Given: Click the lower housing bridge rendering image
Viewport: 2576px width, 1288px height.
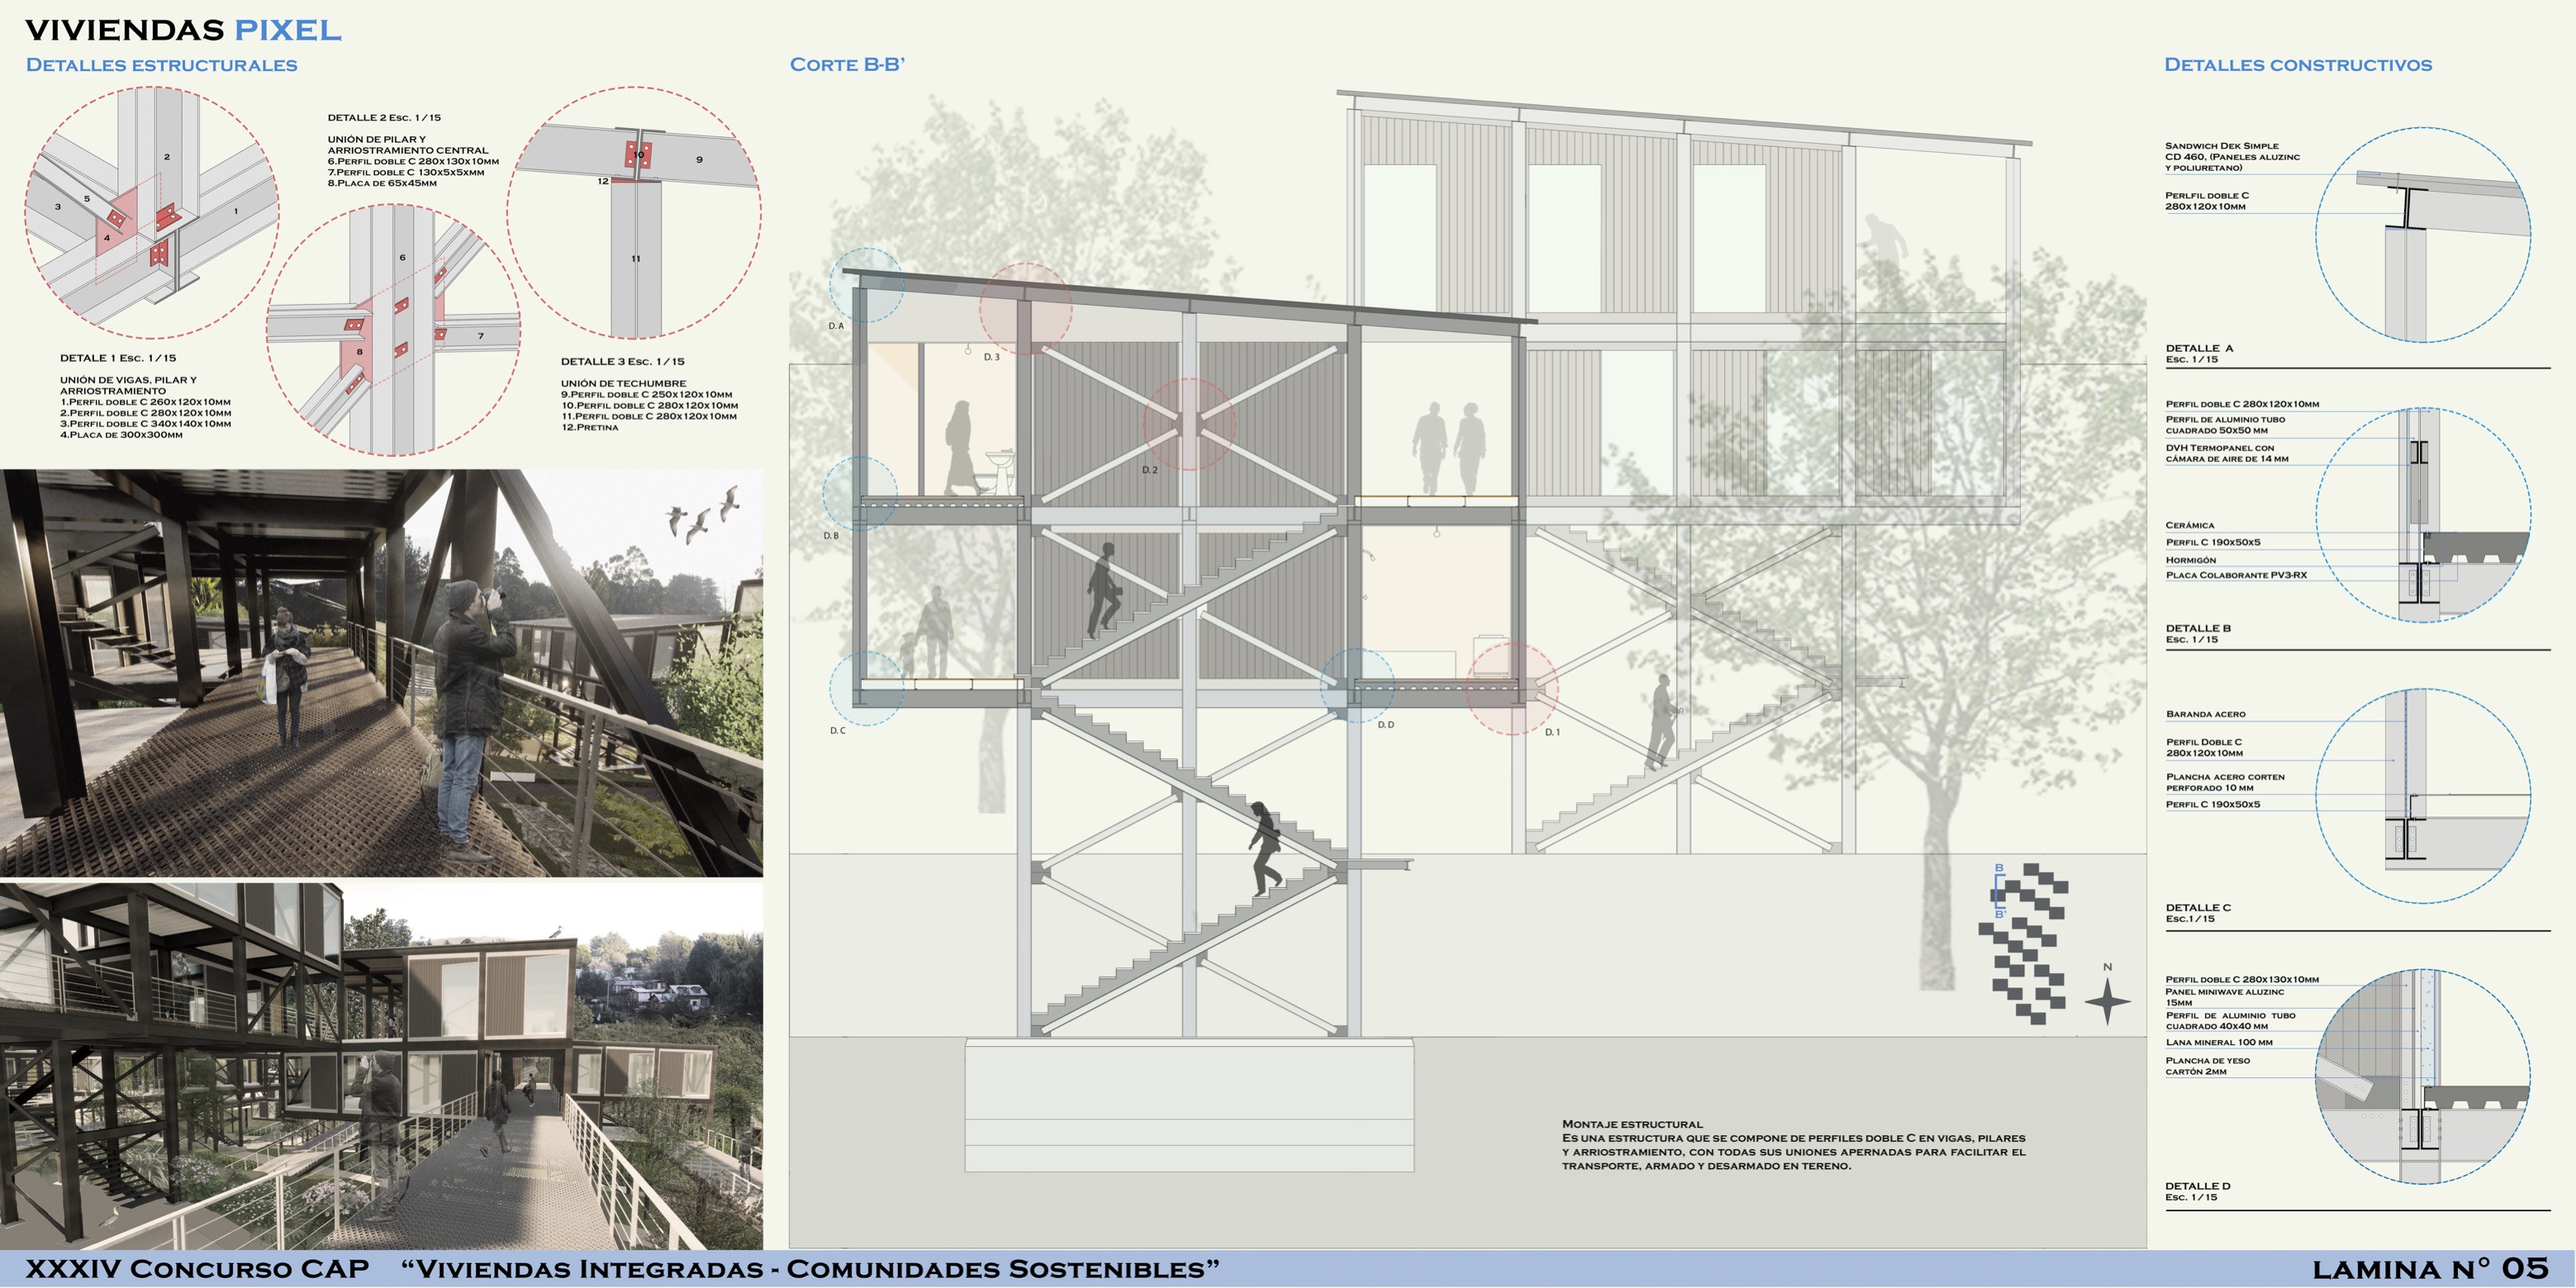Looking at the screenshot, I should (381, 1065).
